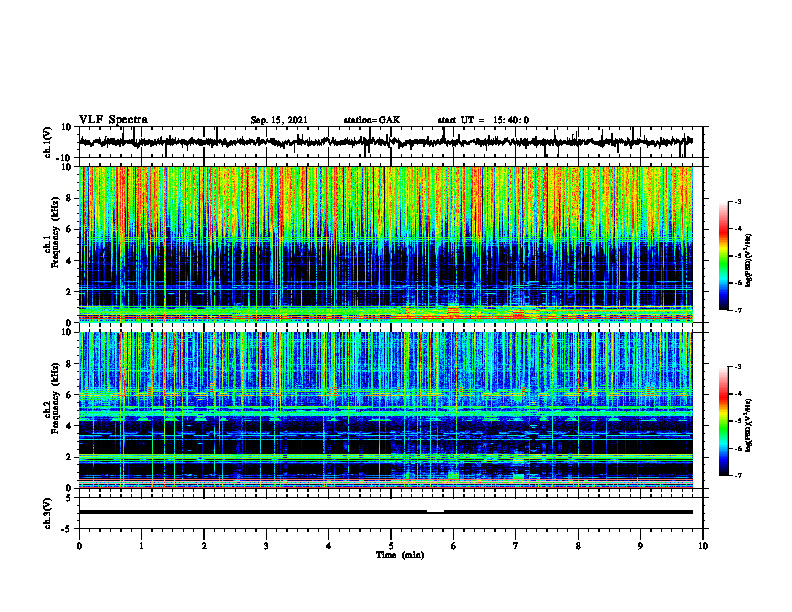Click the '8' kHz tick on ch.1 spectrogram
The width and height of the screenshot is (792, 612).
69,198
